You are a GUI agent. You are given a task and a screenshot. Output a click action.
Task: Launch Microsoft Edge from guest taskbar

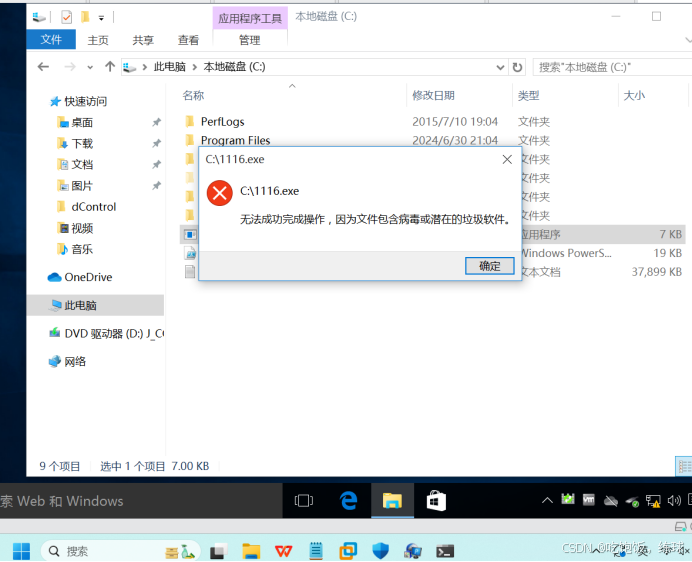(x=348, y=501)
